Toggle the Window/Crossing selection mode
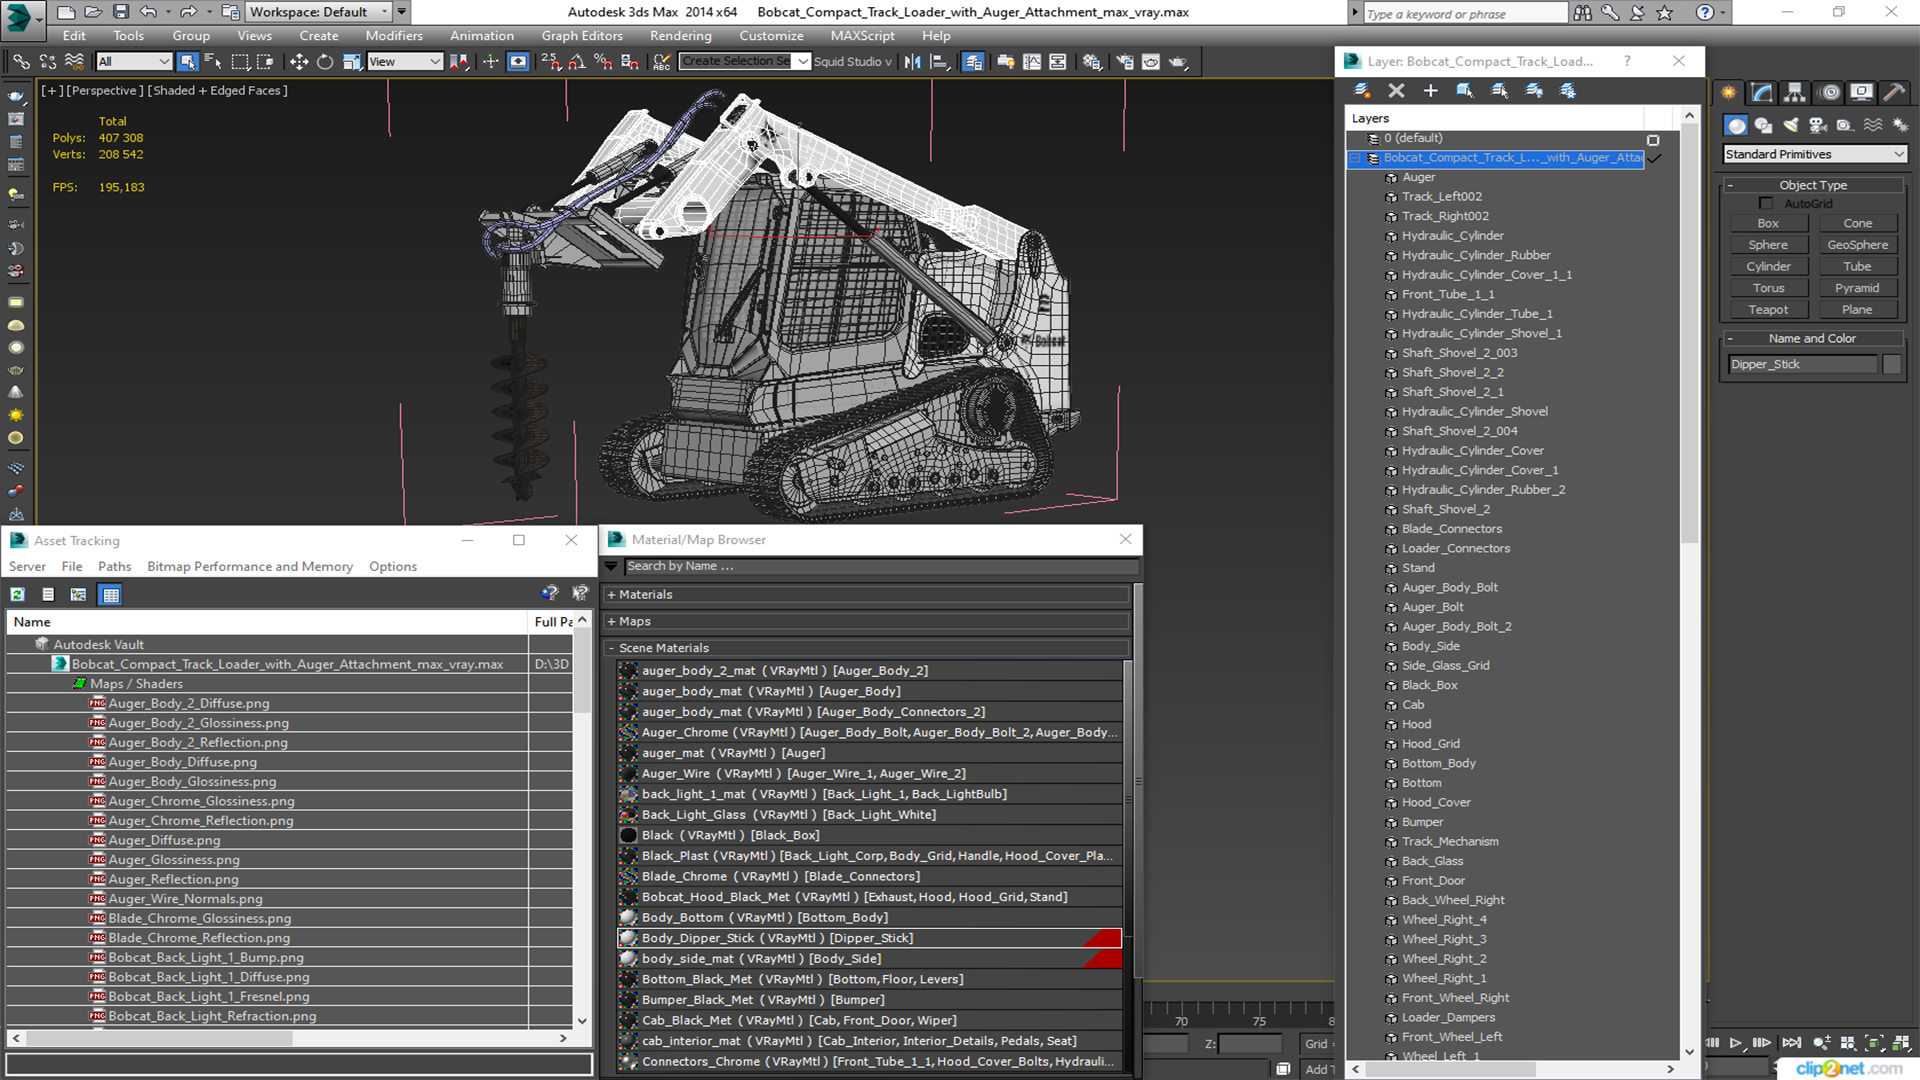The image size is (1920, 1080). point(265,62)
